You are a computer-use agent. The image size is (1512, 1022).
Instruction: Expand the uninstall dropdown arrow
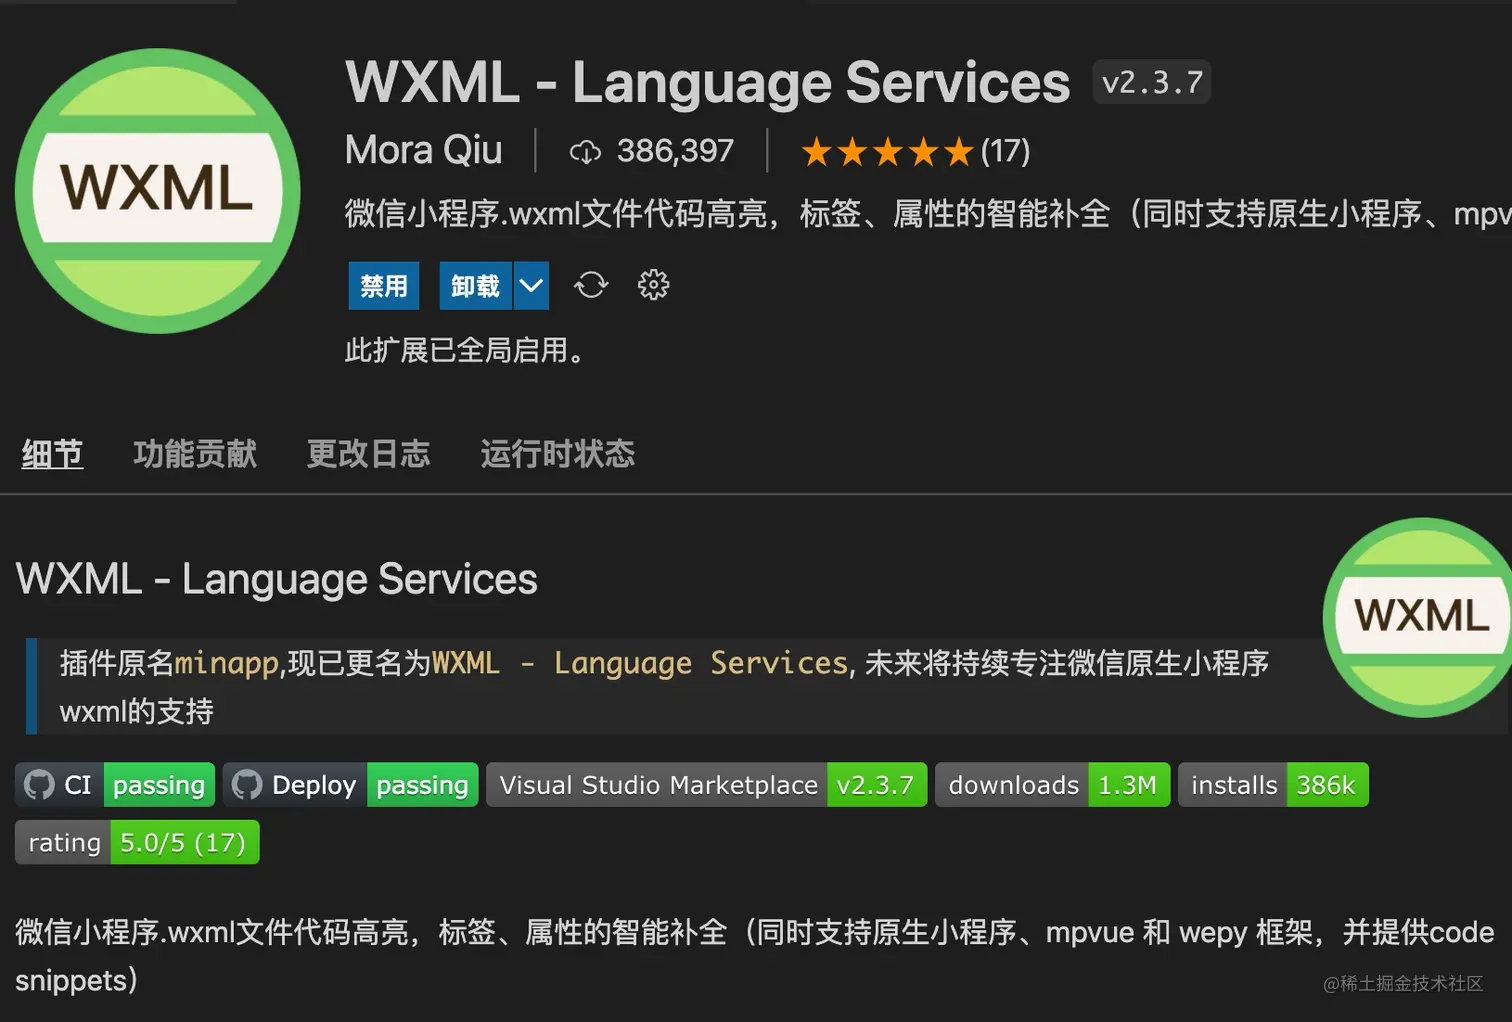(531, 286)
